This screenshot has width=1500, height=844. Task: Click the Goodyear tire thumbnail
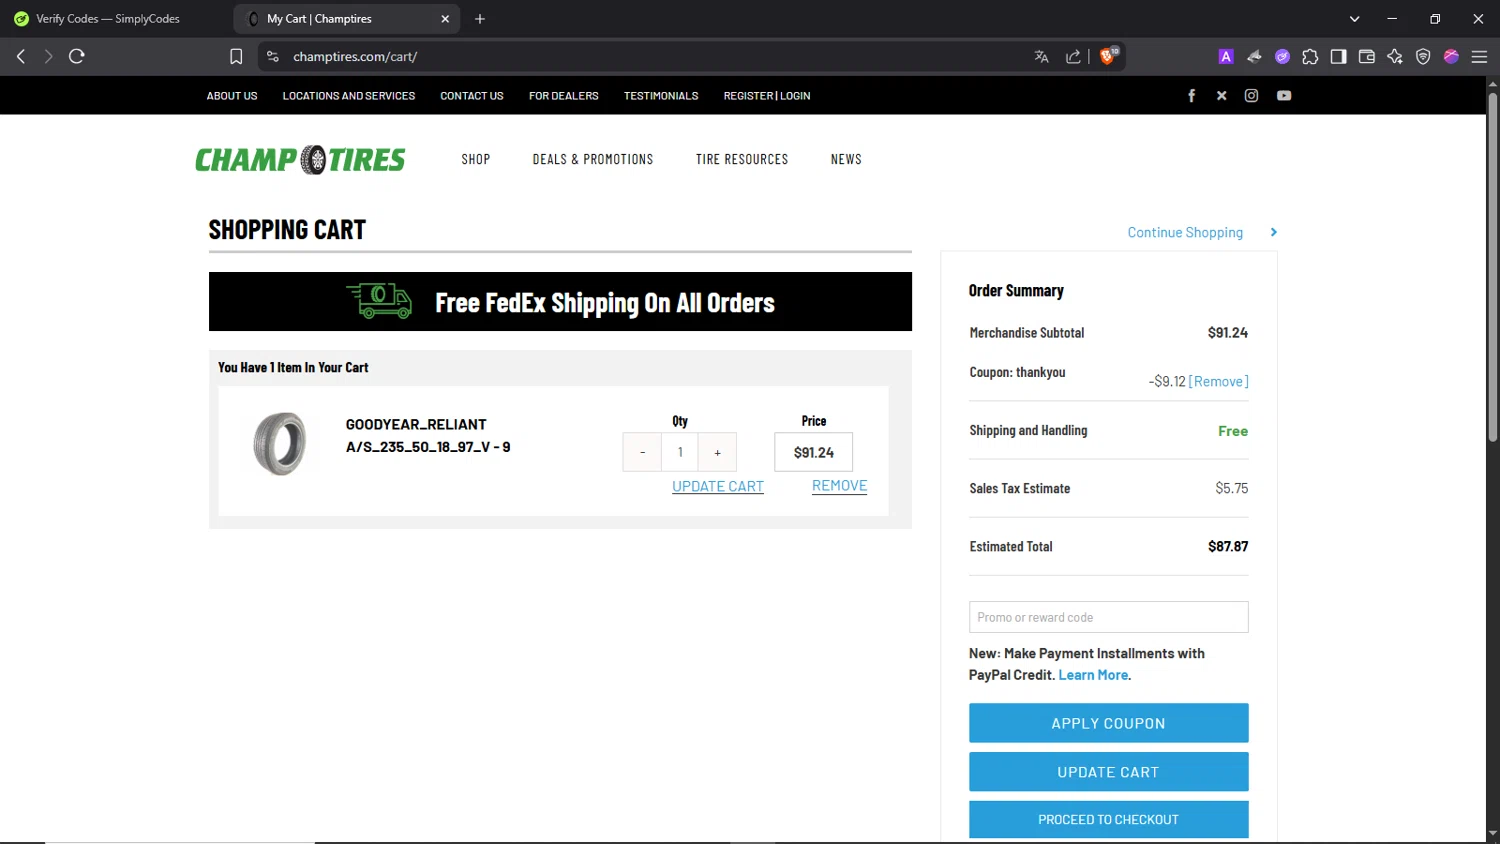click(x=280, y=443)
